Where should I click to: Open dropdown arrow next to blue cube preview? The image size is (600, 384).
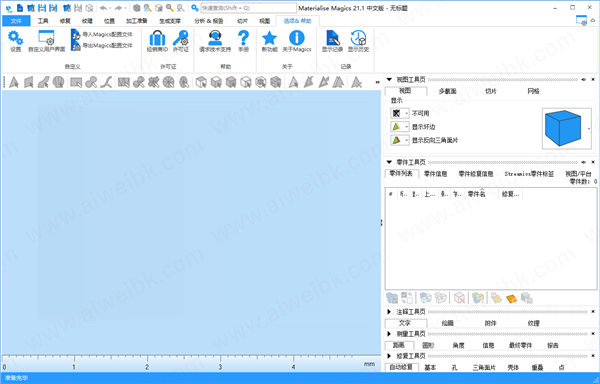tap(589, 129)
